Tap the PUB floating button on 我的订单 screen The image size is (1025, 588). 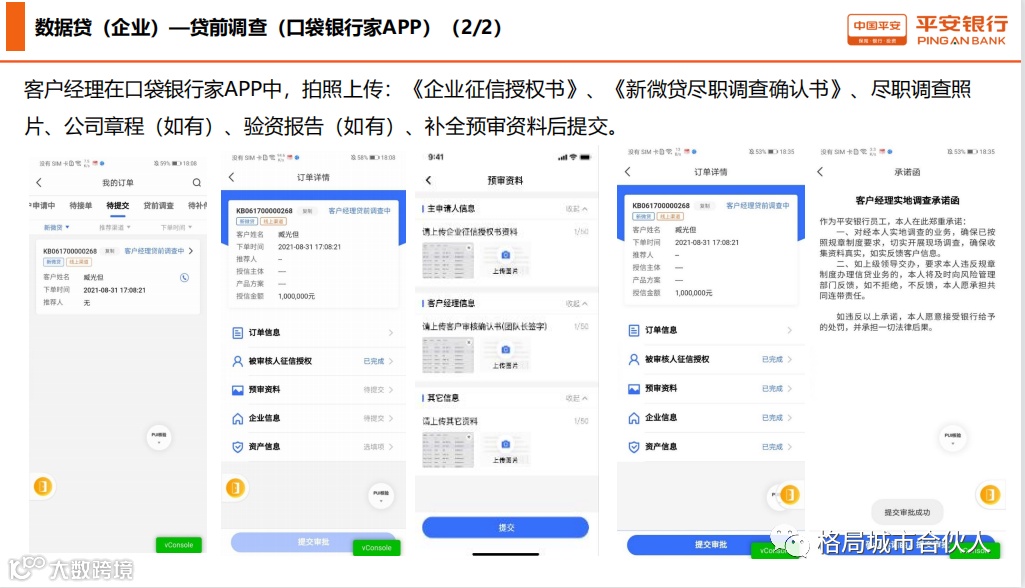159,436
